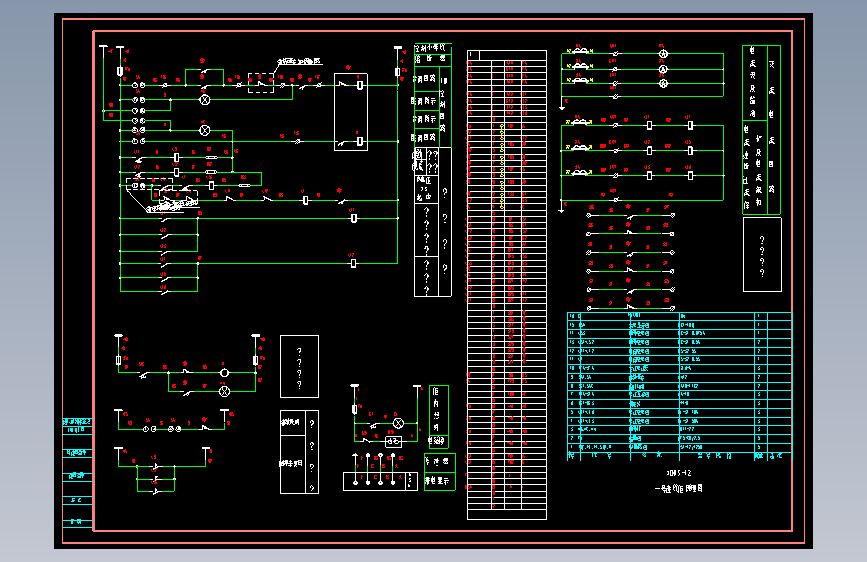This screenshot has height=562, width=867.
Task: Click the underlined callout label above the dashed box
Action: point(300,61)
